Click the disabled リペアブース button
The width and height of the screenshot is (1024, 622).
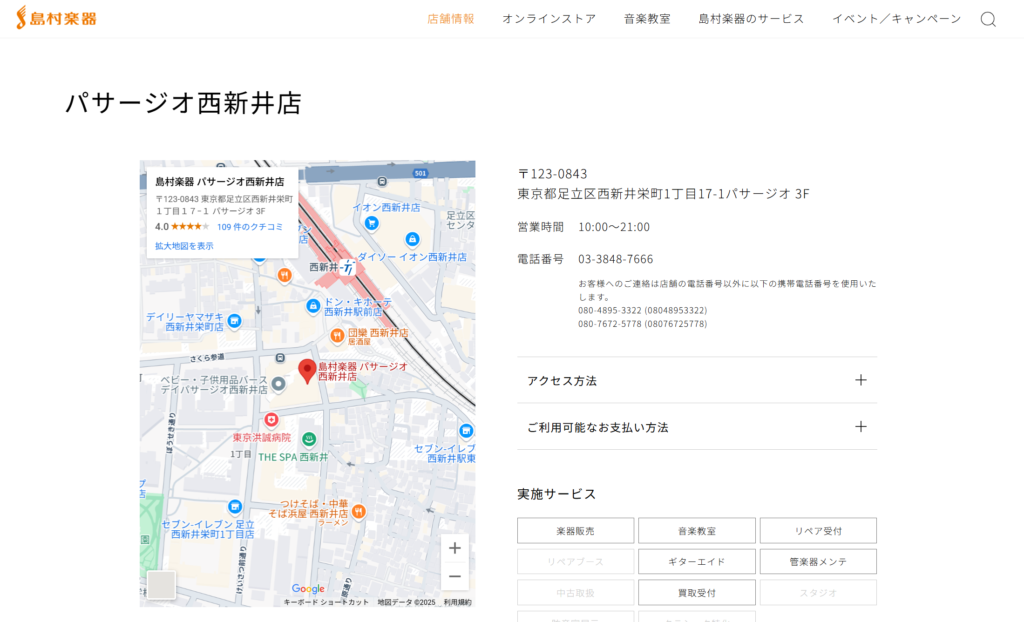(575, 561)
